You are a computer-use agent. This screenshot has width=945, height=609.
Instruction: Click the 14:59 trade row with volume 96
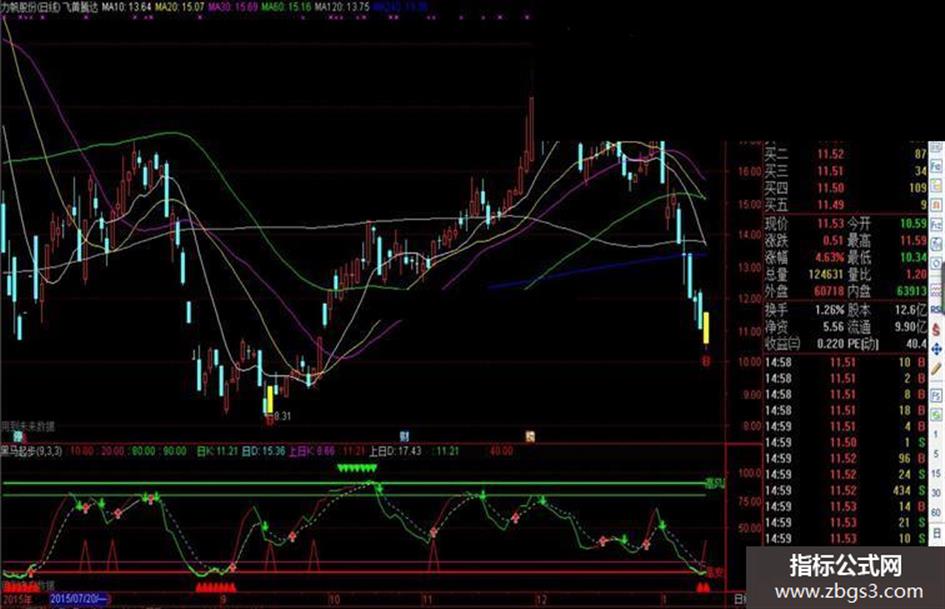tap(846, 458)
